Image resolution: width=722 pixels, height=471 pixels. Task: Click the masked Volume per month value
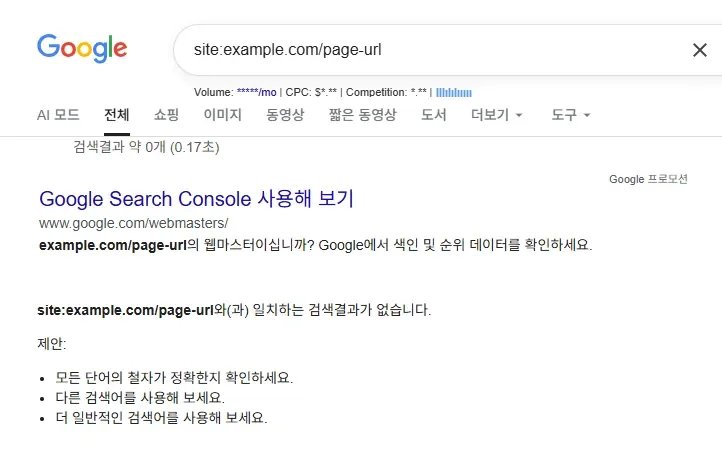[x=254, y=93]
